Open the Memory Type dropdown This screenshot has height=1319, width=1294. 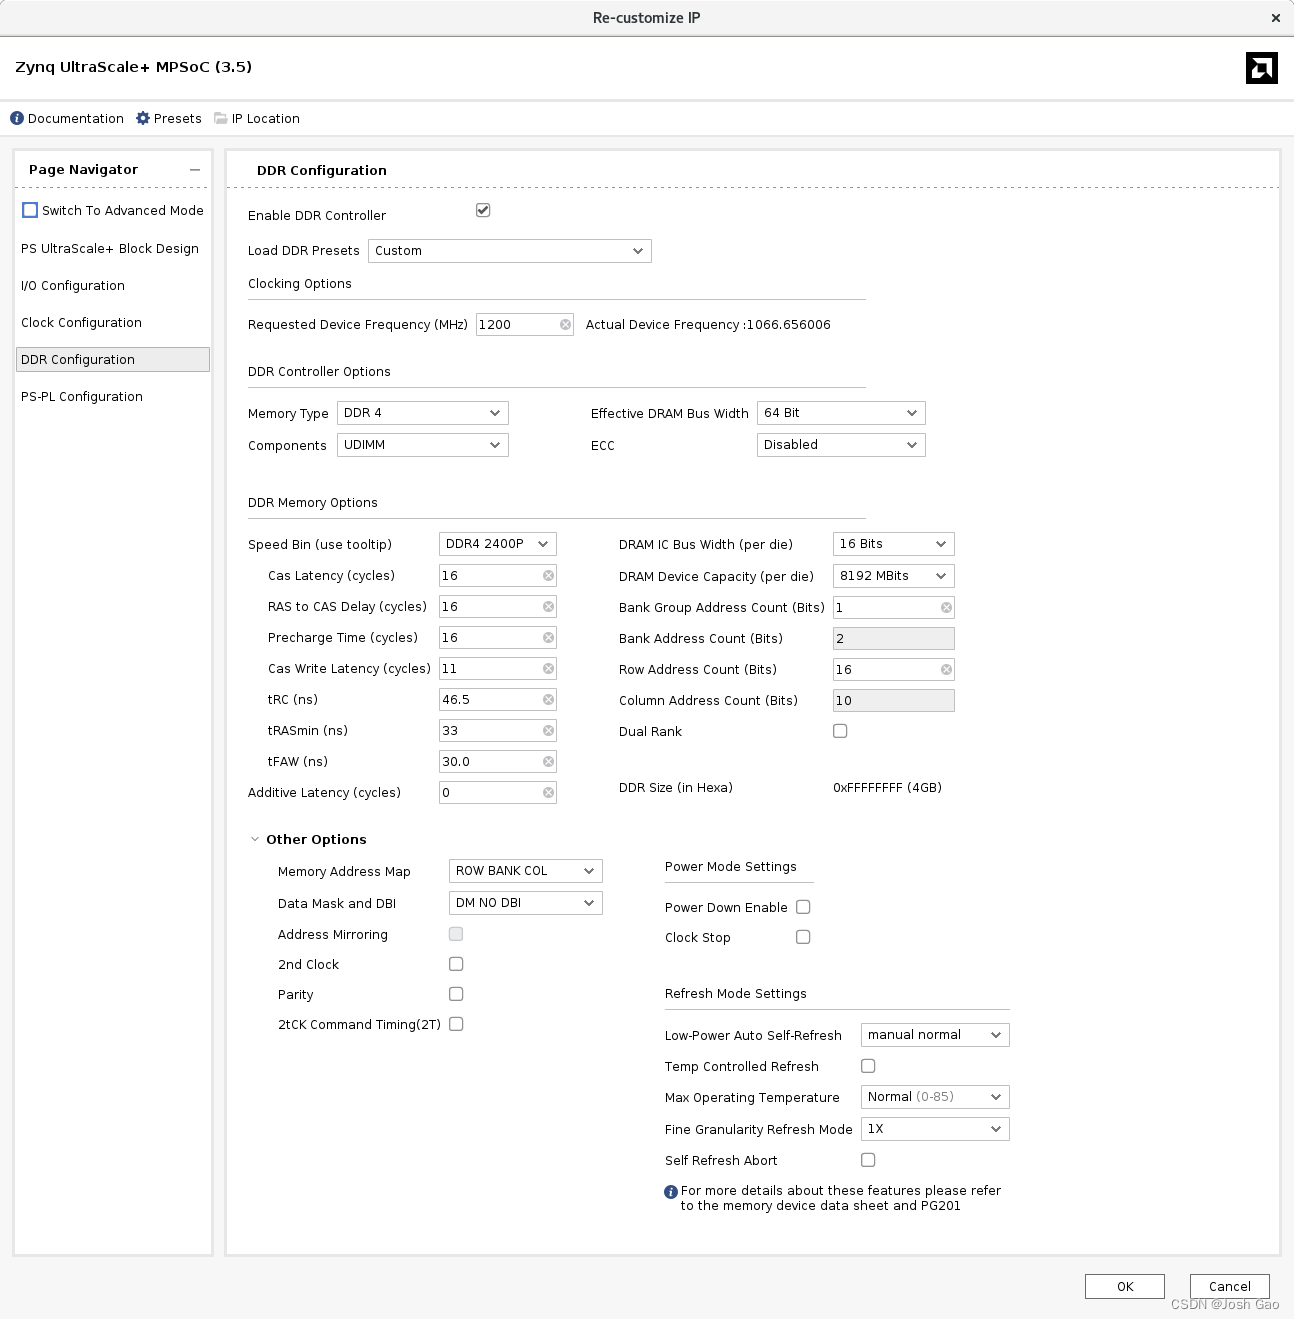(x=423, y=413)
